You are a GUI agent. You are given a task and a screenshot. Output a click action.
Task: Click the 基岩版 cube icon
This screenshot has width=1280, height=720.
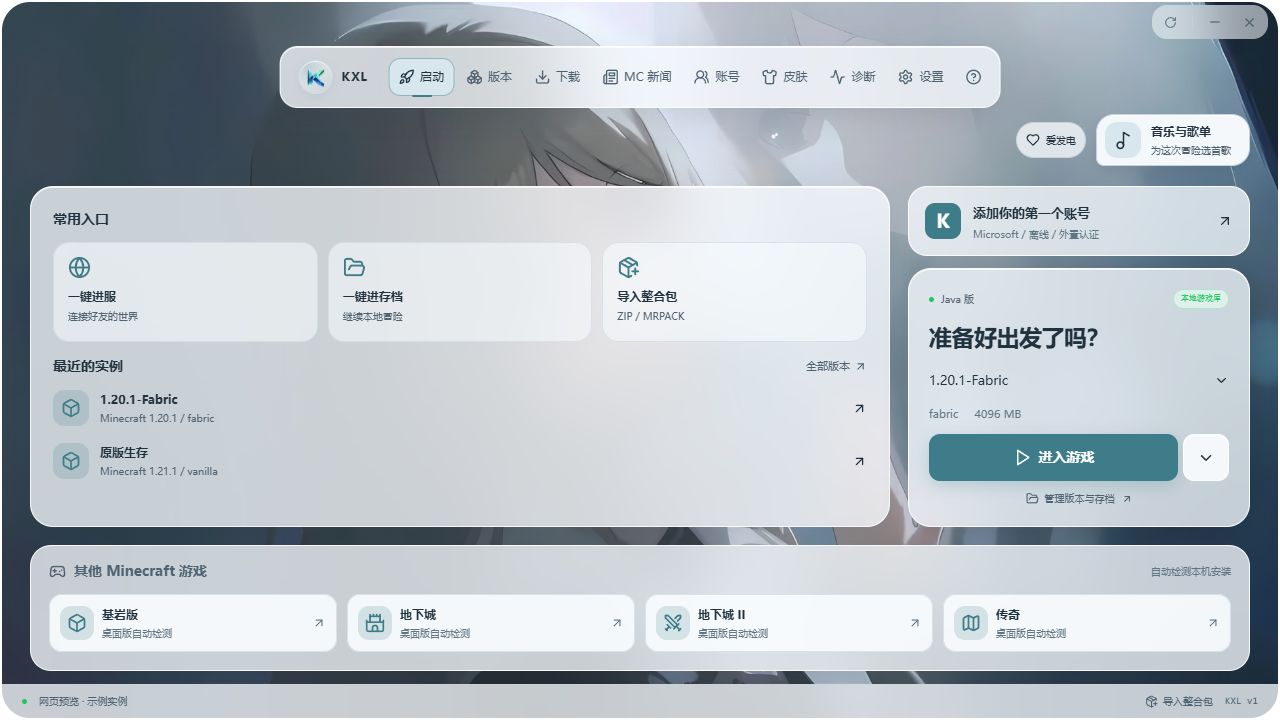tap(77, 623)
